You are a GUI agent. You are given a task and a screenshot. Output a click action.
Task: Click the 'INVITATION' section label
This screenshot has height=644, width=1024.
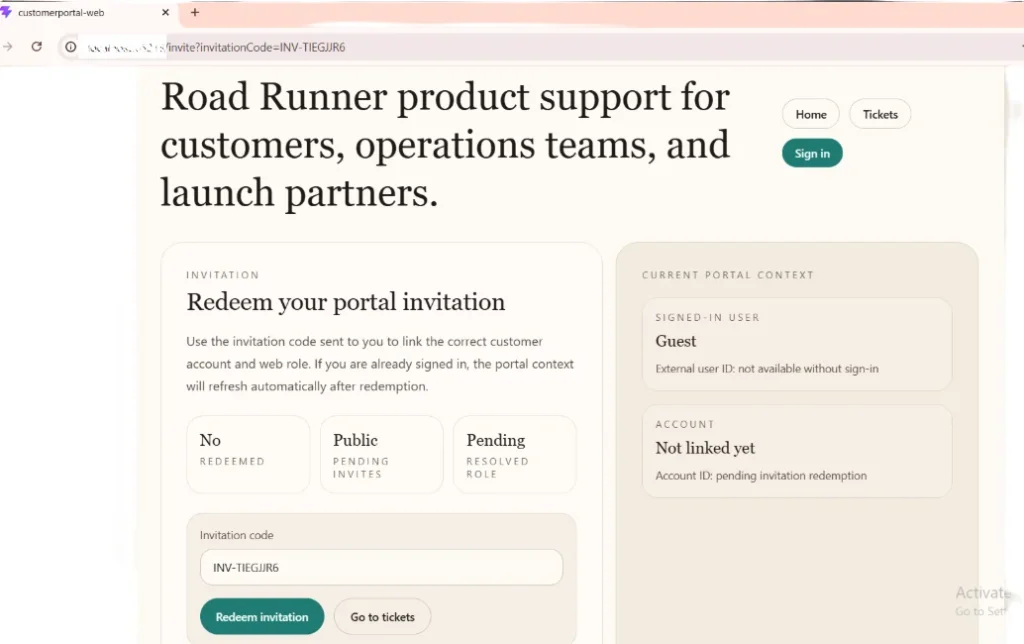[x=223, y=275]
